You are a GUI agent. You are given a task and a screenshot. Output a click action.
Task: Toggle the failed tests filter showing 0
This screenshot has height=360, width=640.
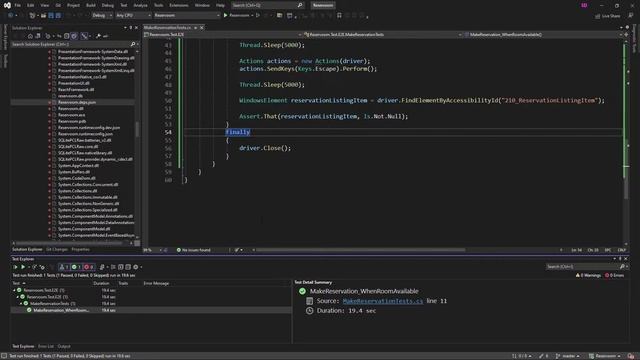point(89,267)
